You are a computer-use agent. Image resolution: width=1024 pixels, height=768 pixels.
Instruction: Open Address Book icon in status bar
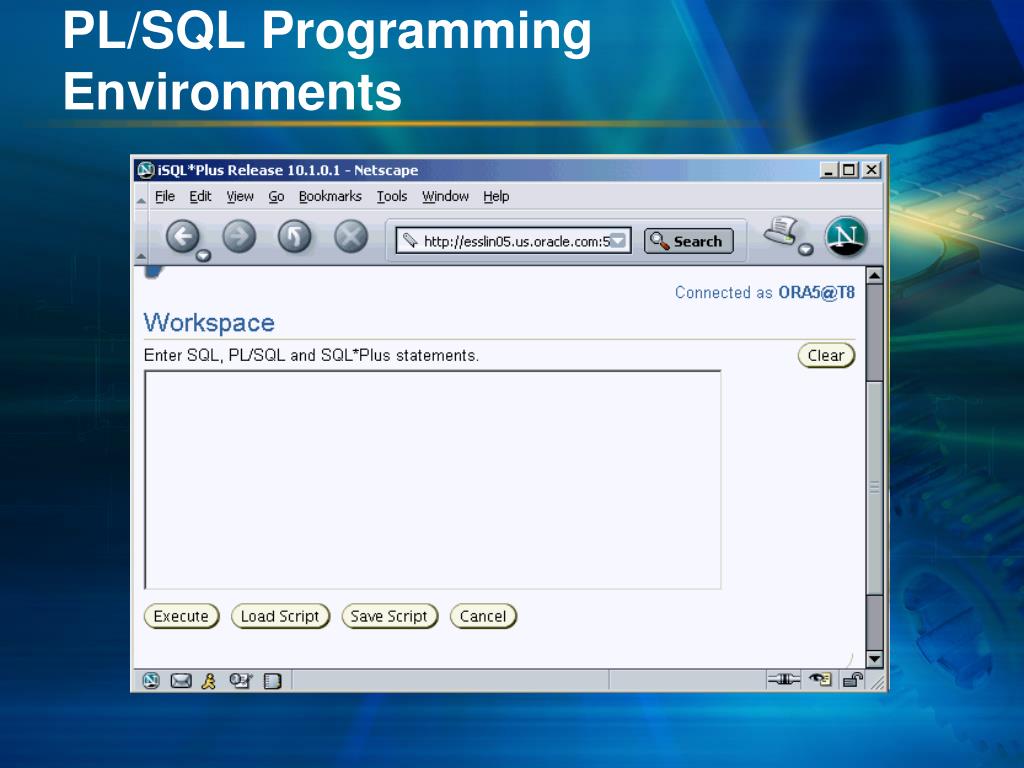(x=272, y=681)
